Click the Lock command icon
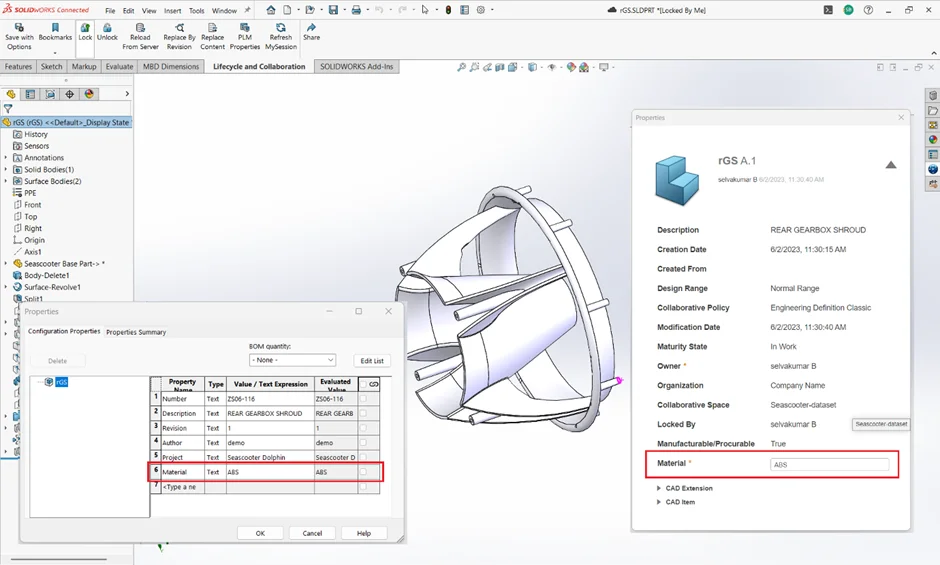 (x=85, y=28)
